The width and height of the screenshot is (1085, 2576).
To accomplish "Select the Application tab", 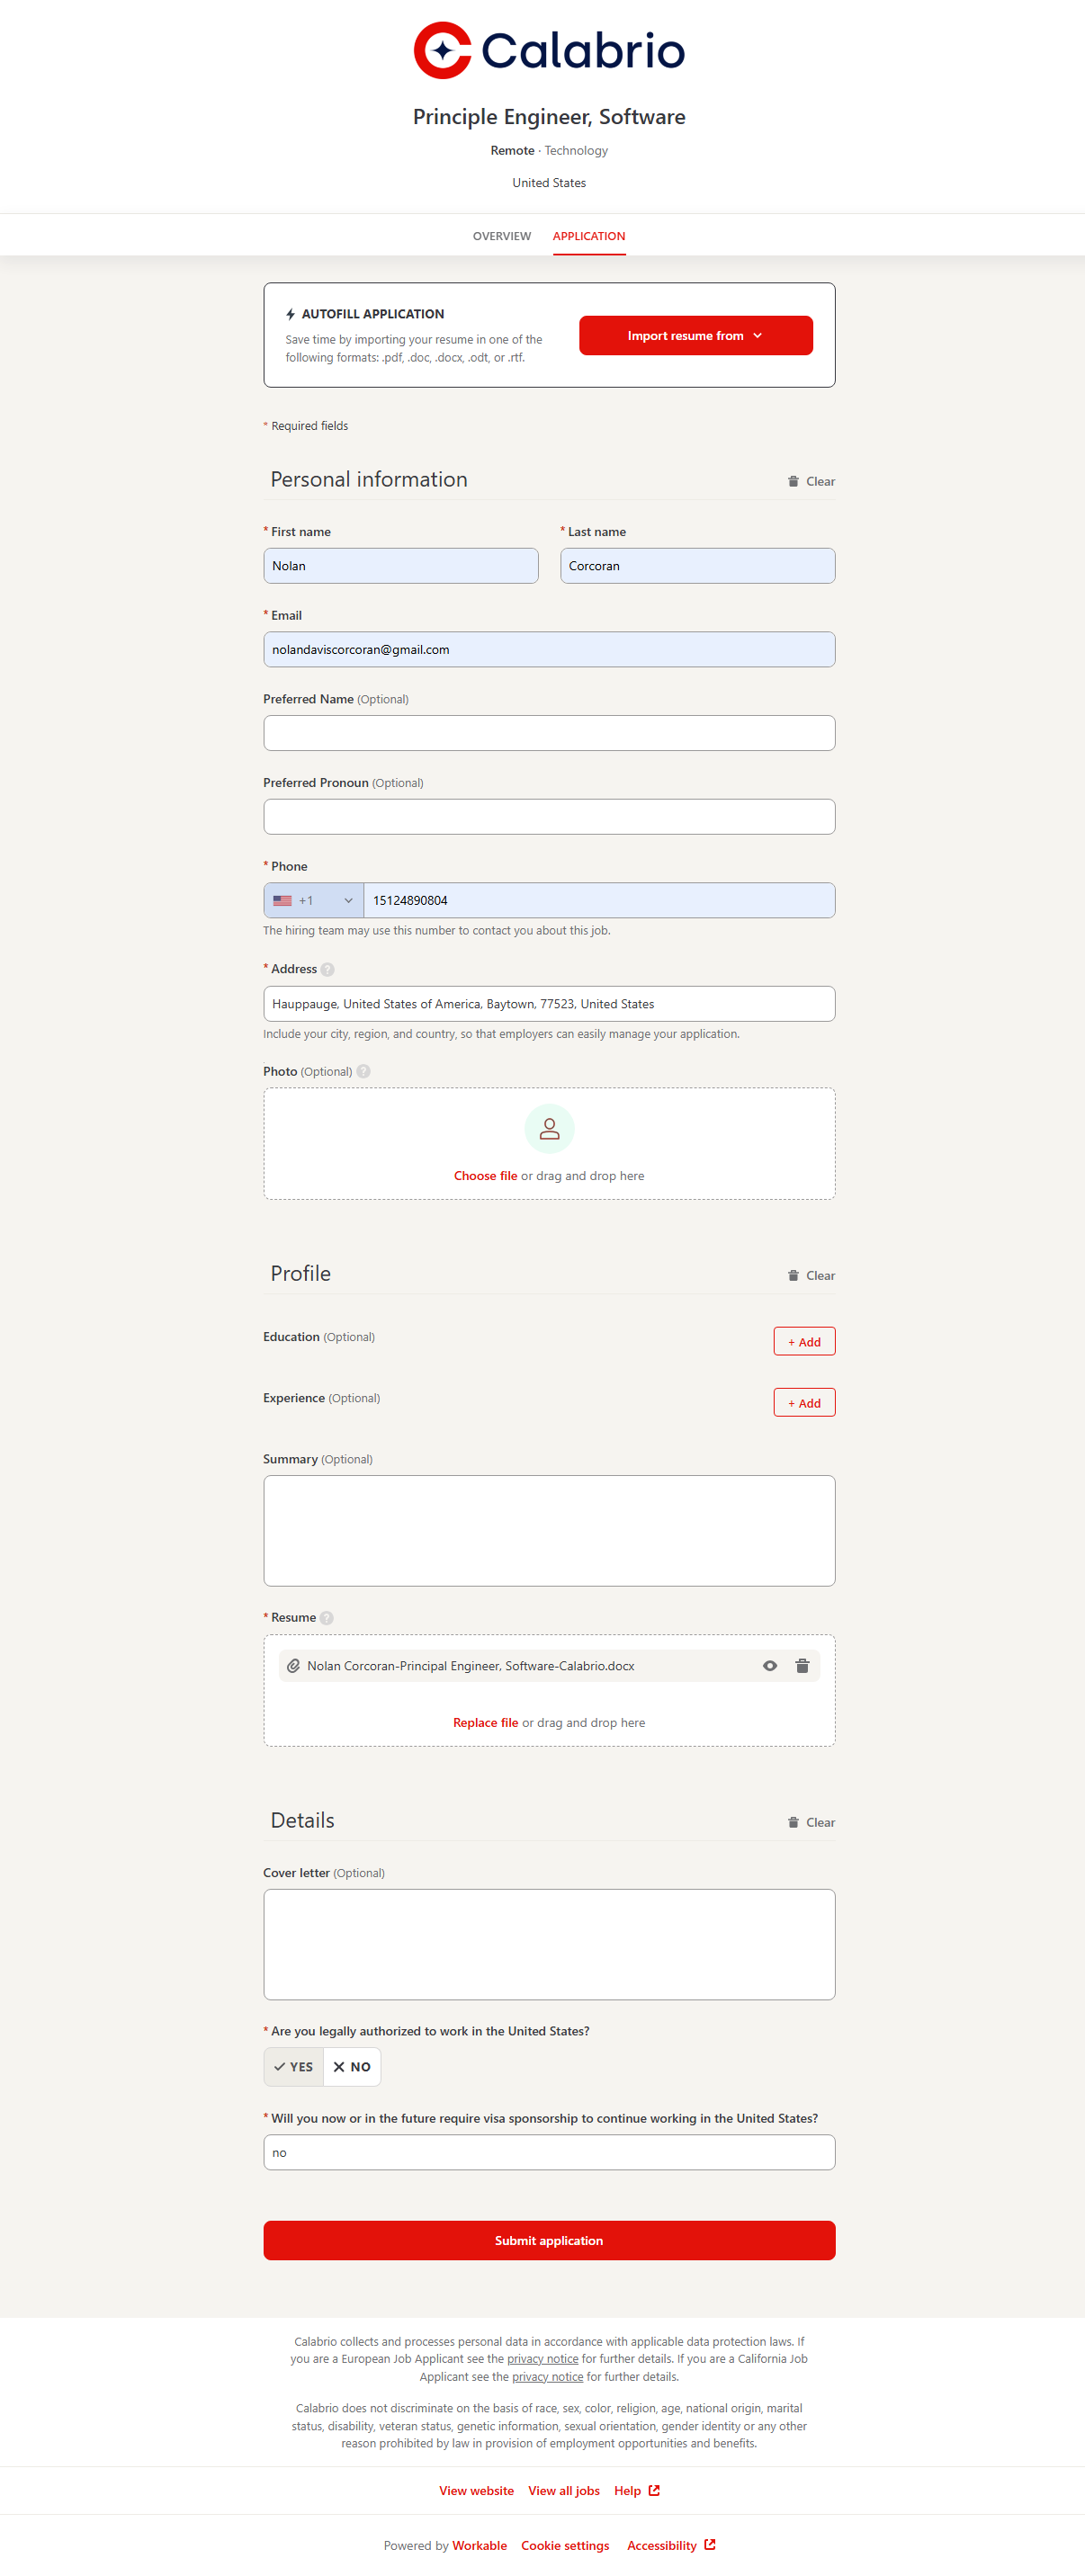I will [x=589, y=236].
